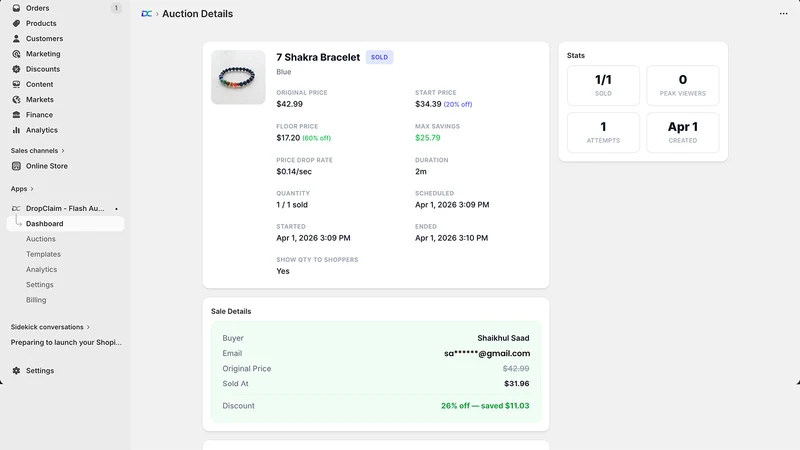Click the max savings $25.79 value
The width and height of the screenshot is (800, 450).
pos(428,138)
